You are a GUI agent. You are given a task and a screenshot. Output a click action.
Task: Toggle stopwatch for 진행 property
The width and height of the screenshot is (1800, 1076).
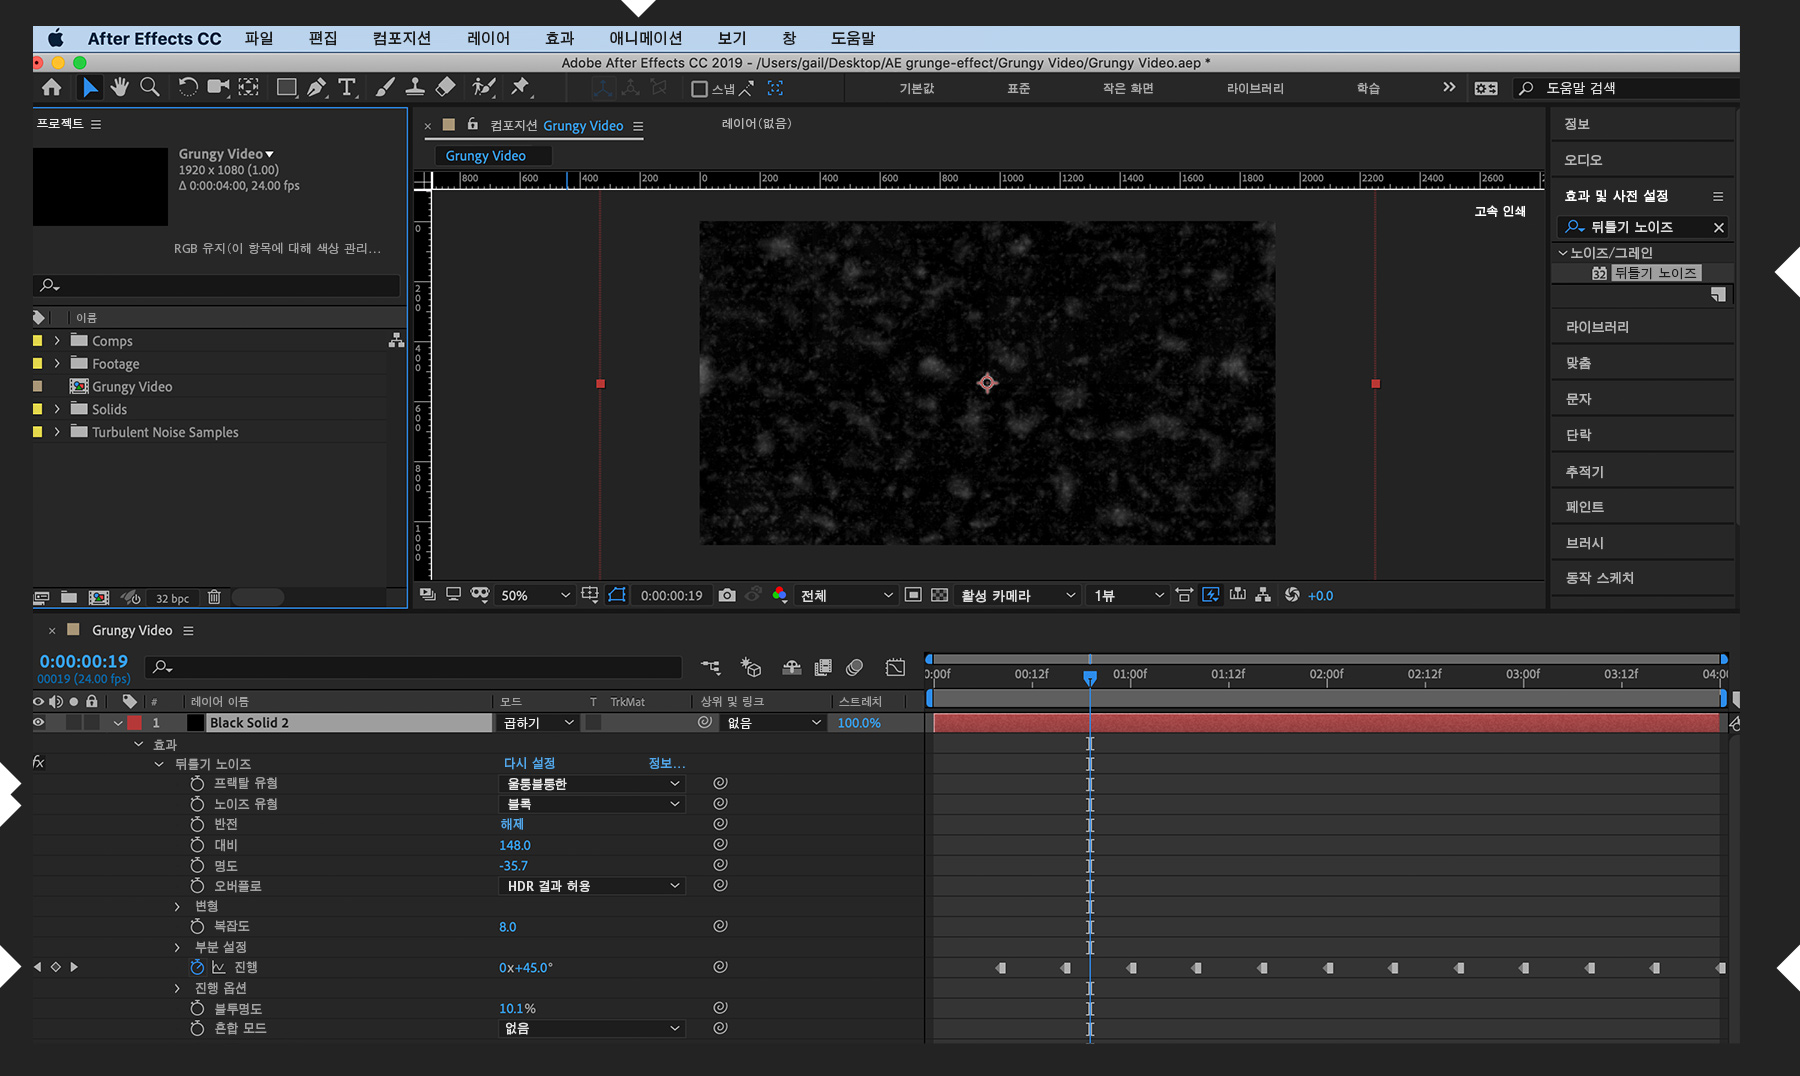point(197,968)
